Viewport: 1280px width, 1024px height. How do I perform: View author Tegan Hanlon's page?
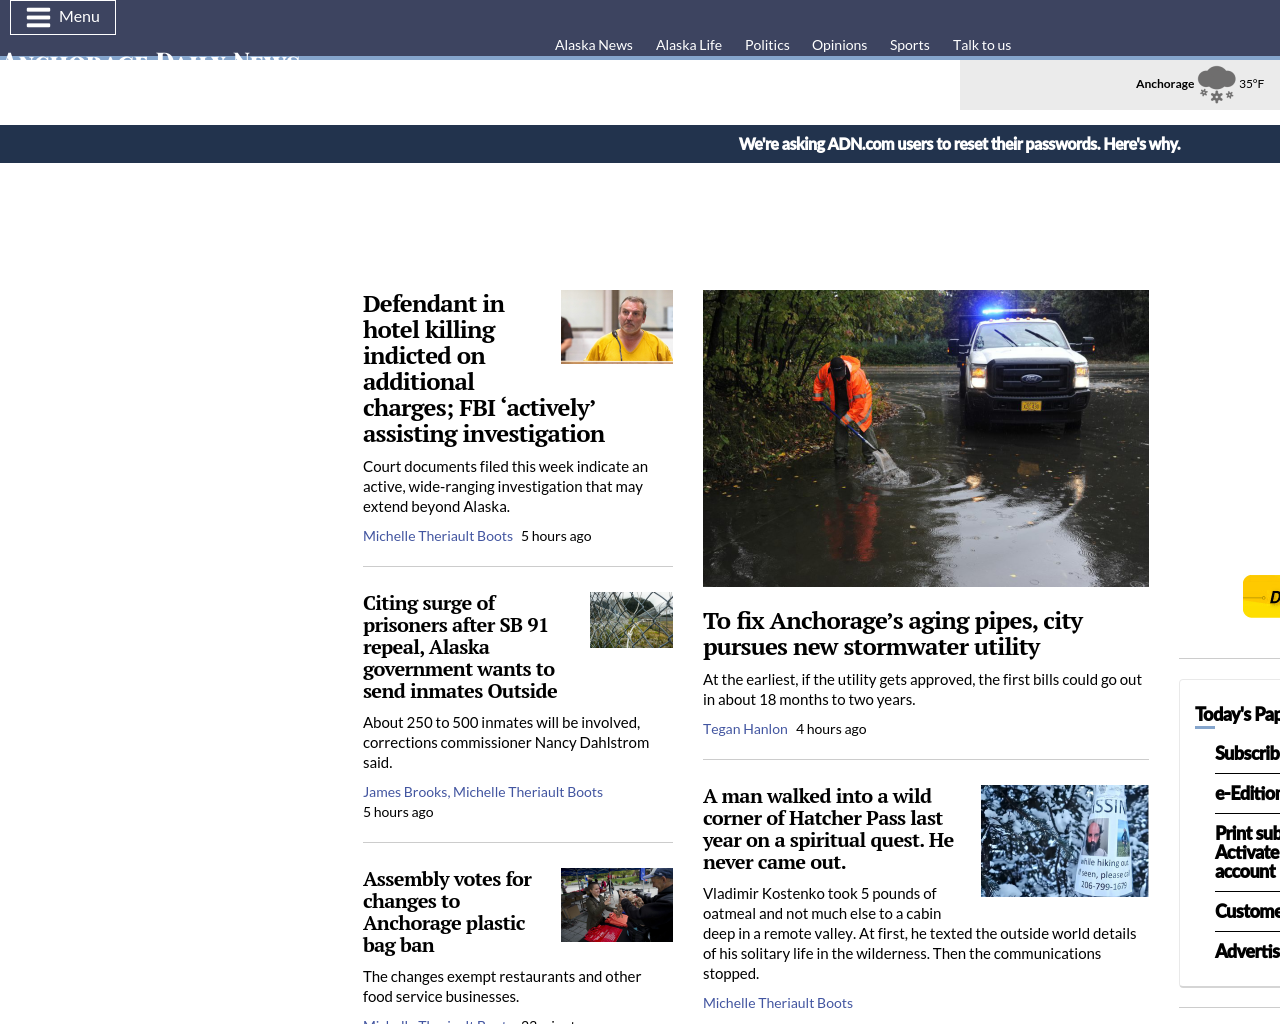pyautogui.click(x=745, y=729)
